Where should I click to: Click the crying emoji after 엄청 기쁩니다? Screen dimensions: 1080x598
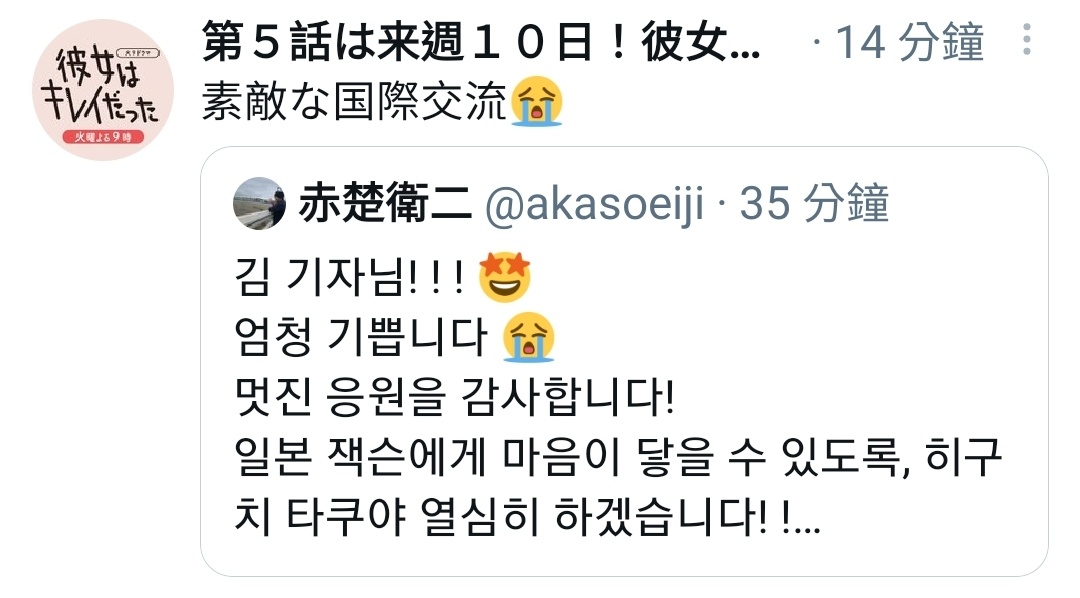(528, 337)
